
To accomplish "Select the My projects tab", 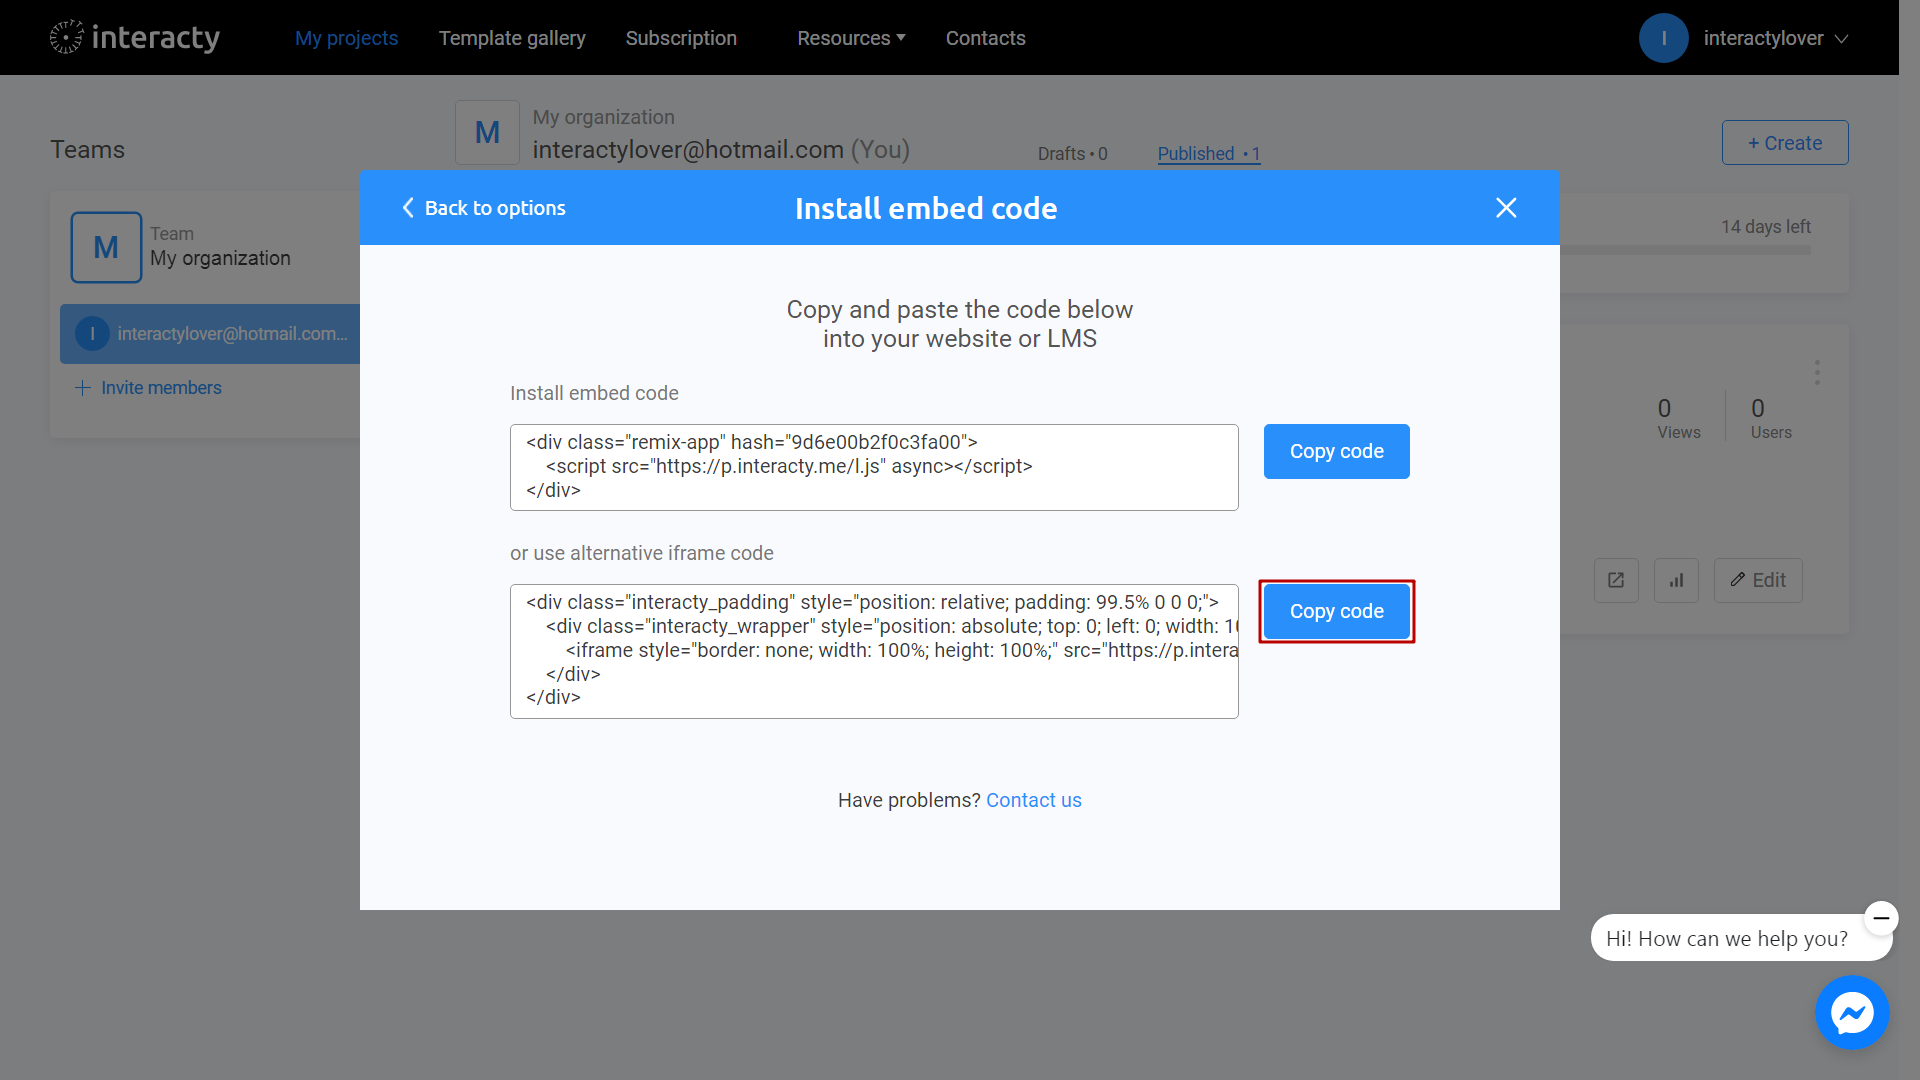I will point(345,37).
